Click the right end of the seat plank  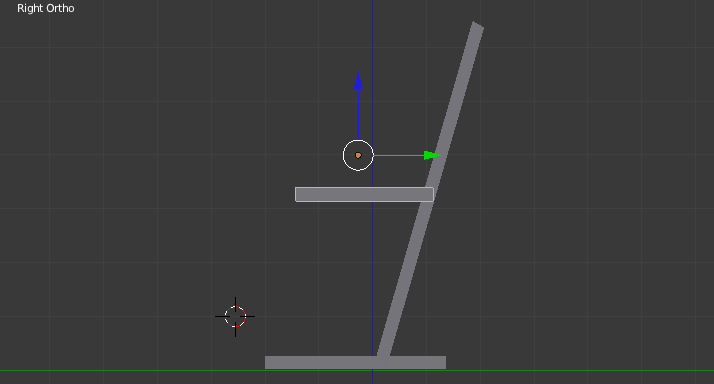(430, 195)
